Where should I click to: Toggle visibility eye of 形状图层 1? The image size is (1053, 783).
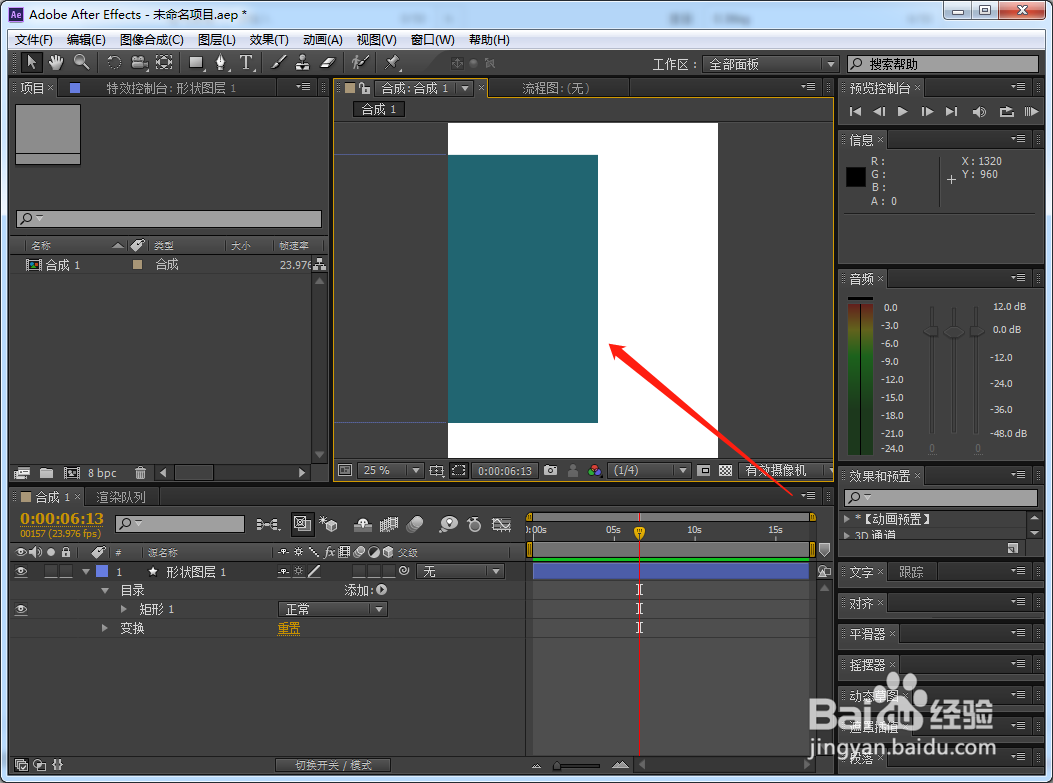click(21, 571)
